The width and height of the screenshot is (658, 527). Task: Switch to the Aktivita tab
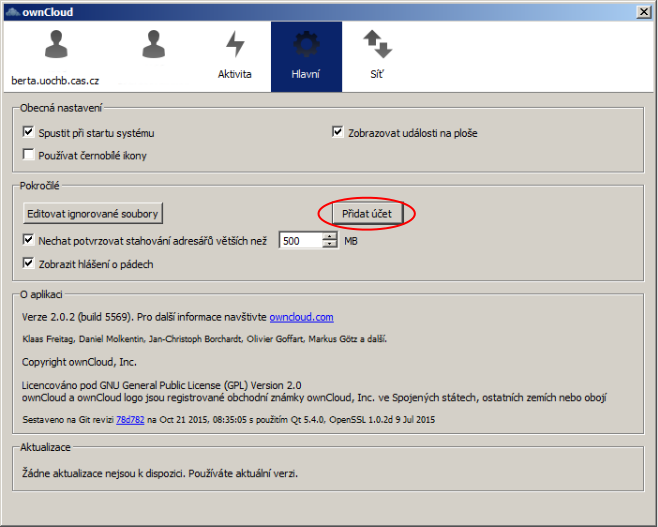[x=235, y=57]
